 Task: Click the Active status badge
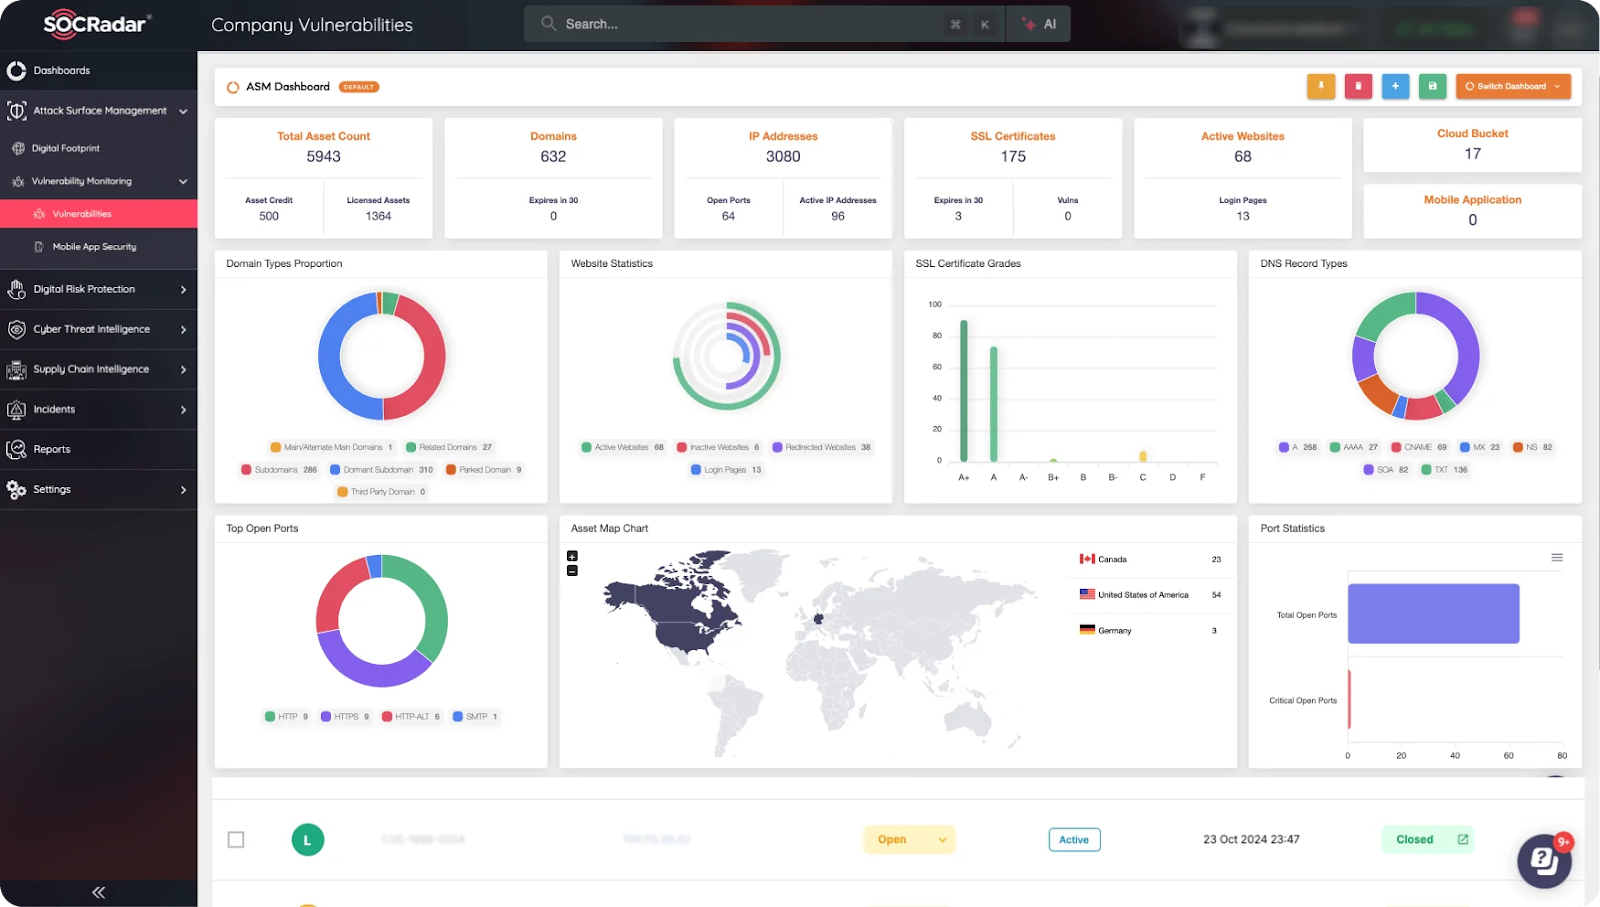pos(1074,839)
